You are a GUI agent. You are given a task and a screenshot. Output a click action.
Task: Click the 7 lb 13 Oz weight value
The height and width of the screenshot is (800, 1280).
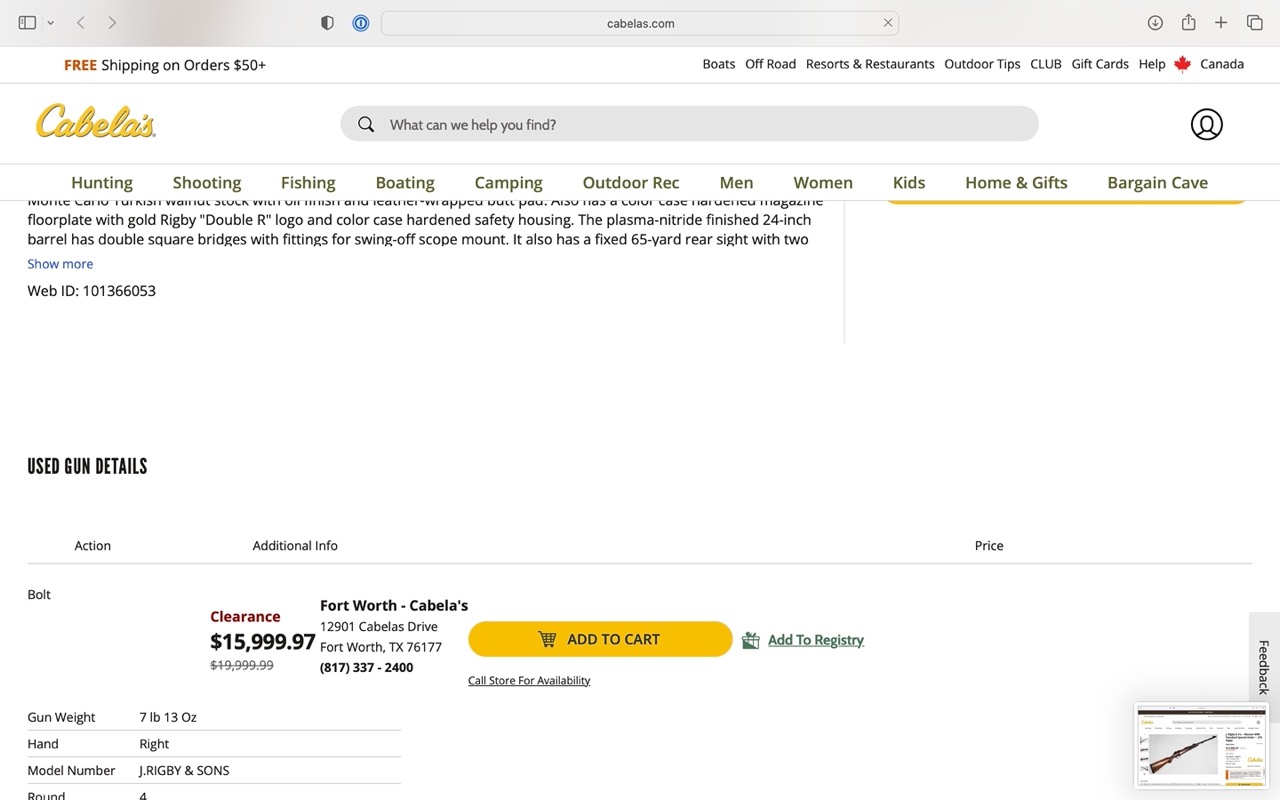(168, 717)
